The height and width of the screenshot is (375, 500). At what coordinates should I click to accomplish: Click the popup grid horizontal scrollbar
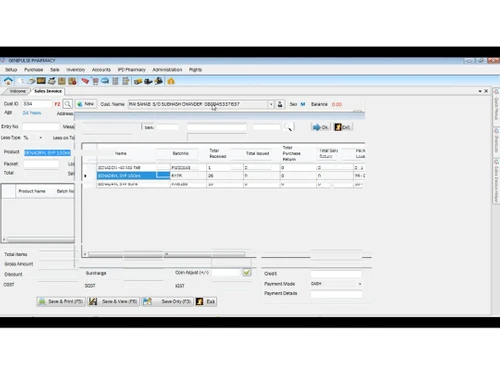[x=167, y=254]
